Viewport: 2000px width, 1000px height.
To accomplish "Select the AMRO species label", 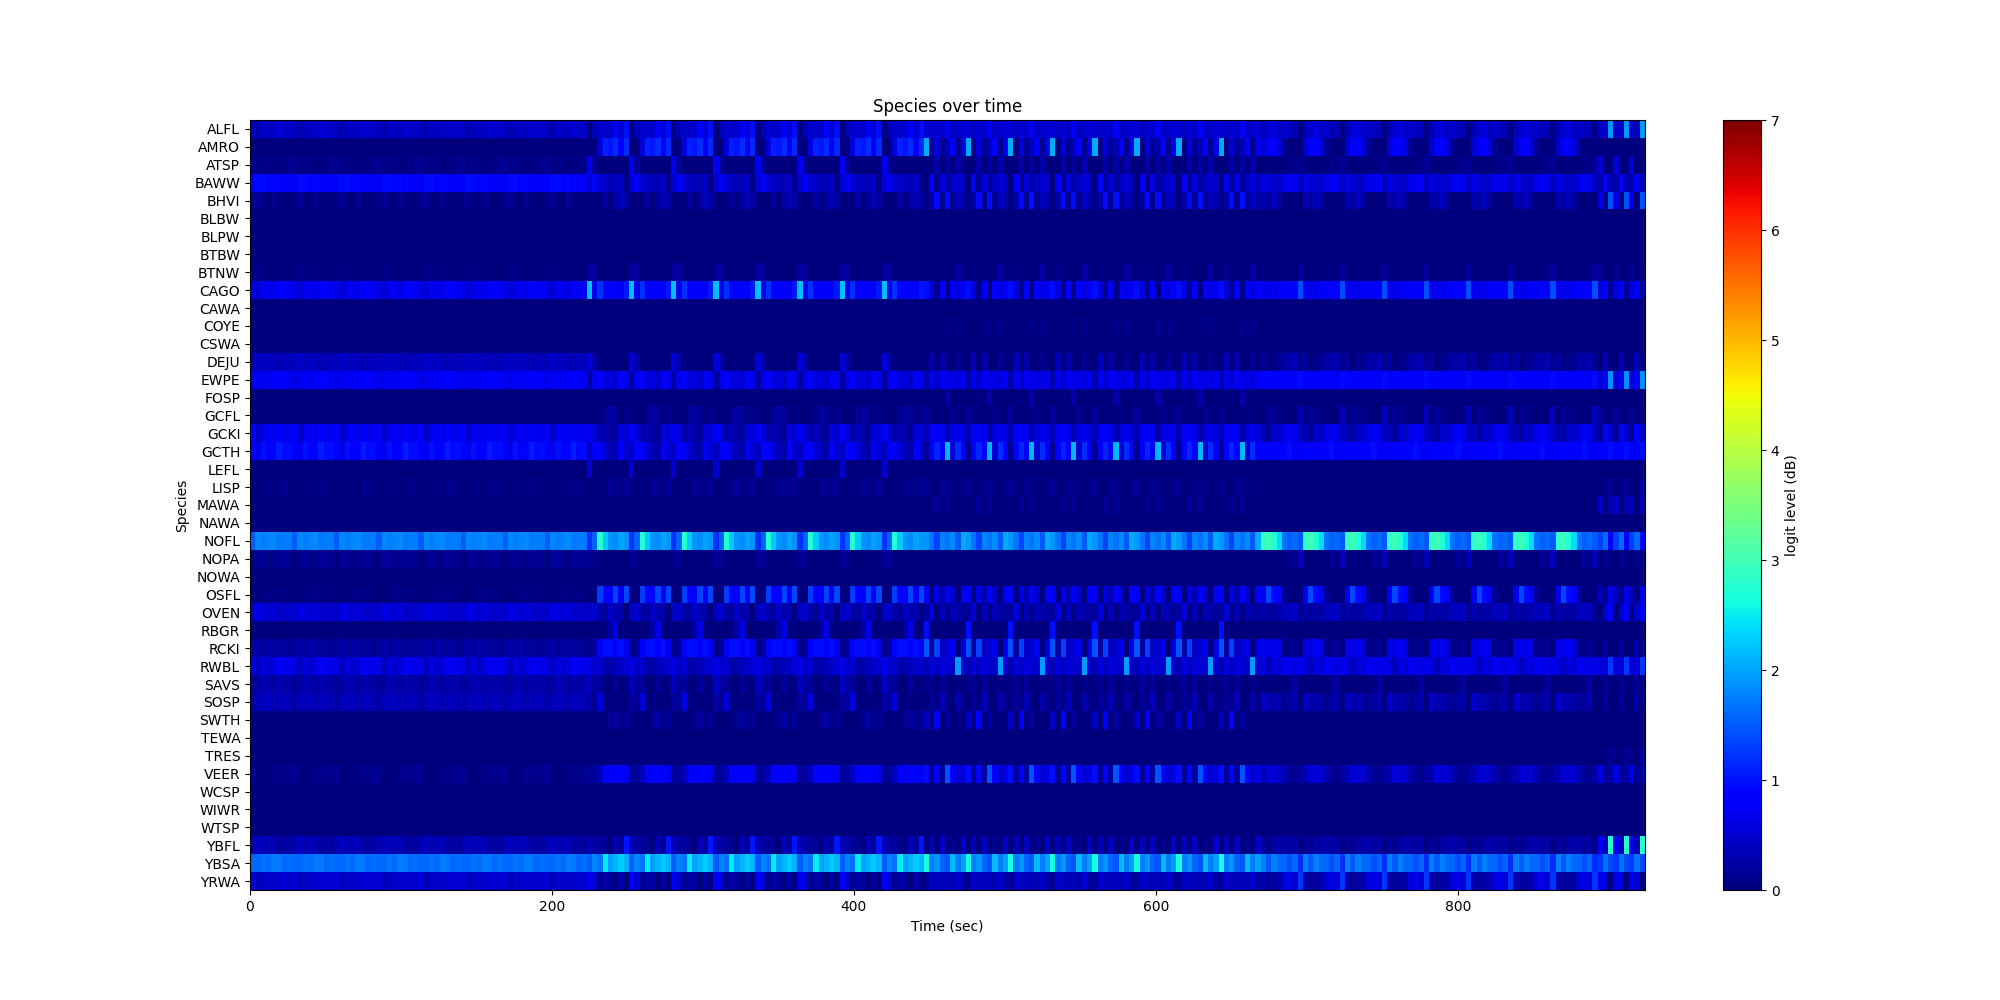I will pyautogui.click(x=218, y=148).
